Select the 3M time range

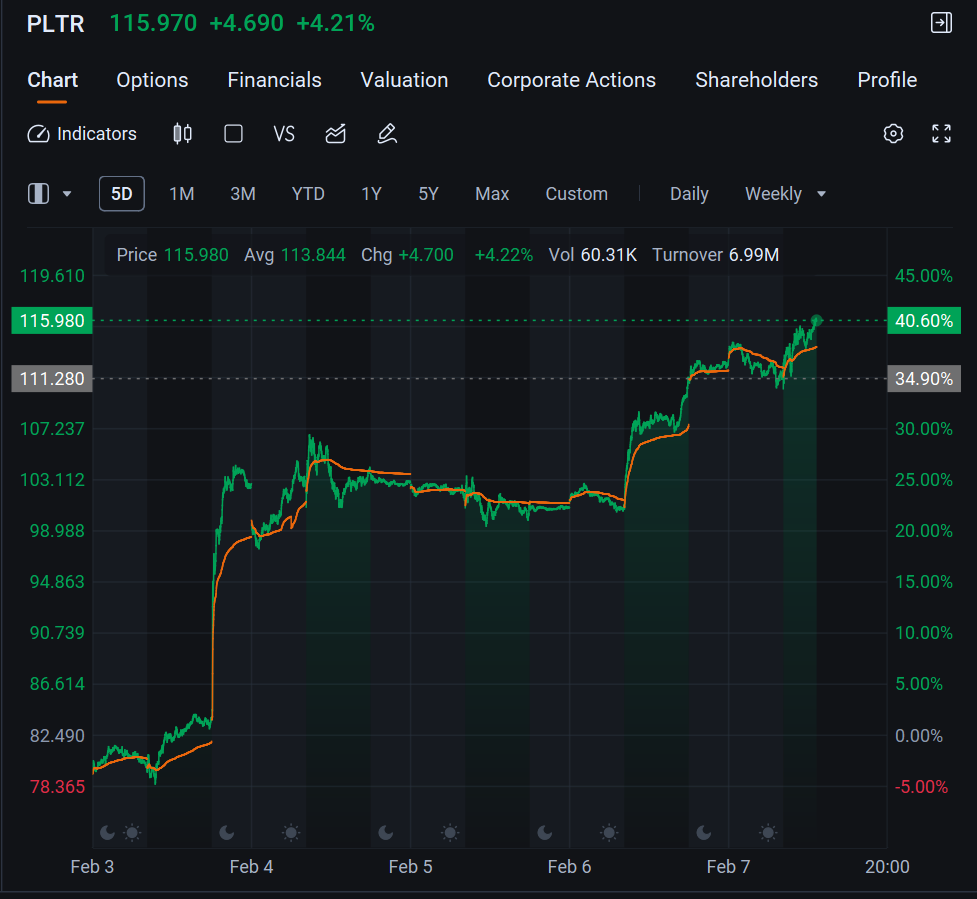(243, 194)
